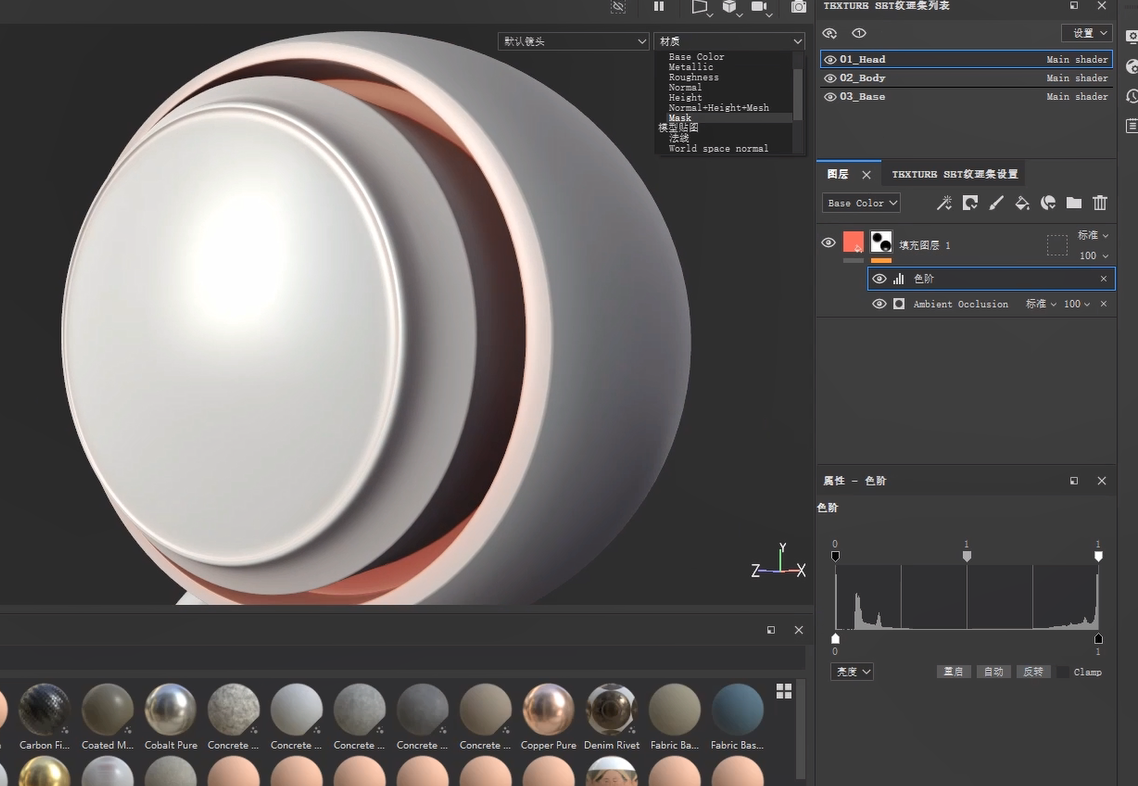Select the Ambient Occlusion effect row
This screenshot has height=786, width=1138.
pyautogui.click(x=991, y=304)
